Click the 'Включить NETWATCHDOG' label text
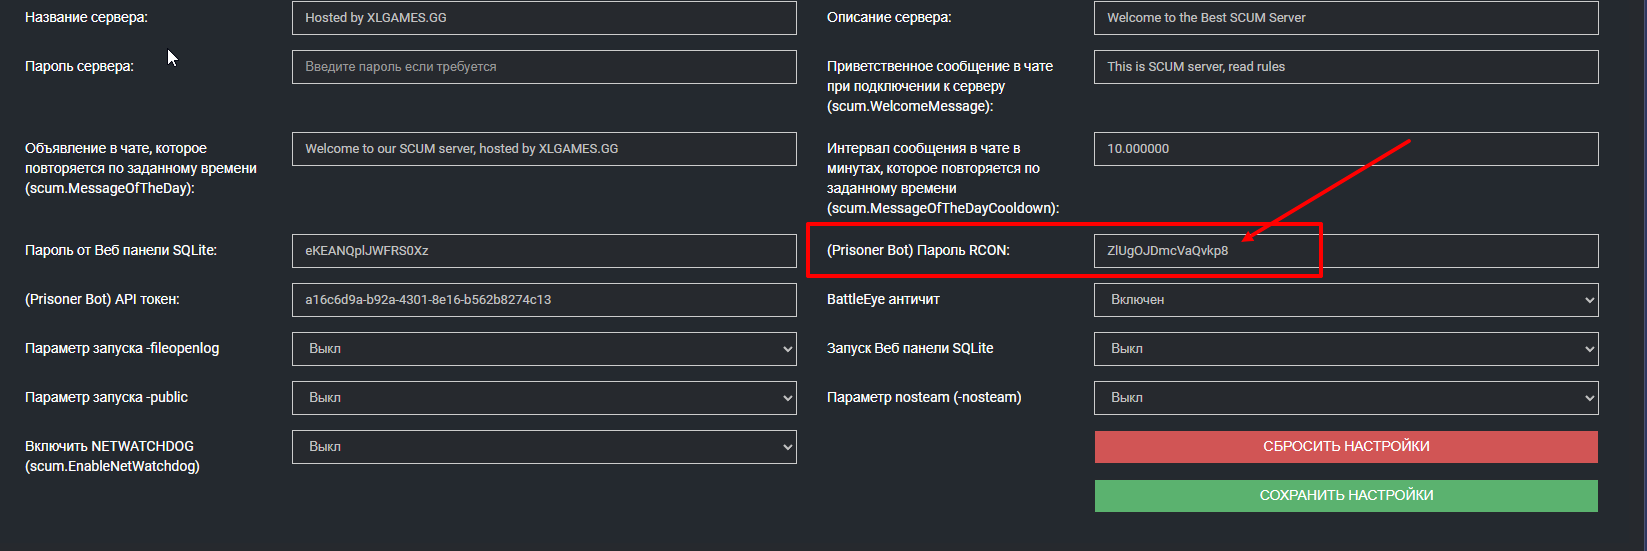The width and height of the screenshot is (1647, 551). pos(110,447)
